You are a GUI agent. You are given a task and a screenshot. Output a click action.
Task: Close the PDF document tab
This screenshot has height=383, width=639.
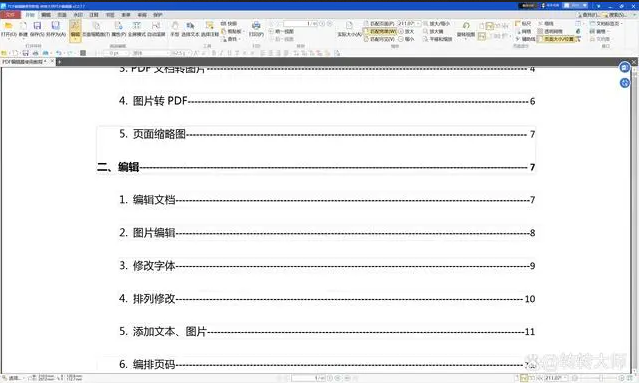coord(52,61)
